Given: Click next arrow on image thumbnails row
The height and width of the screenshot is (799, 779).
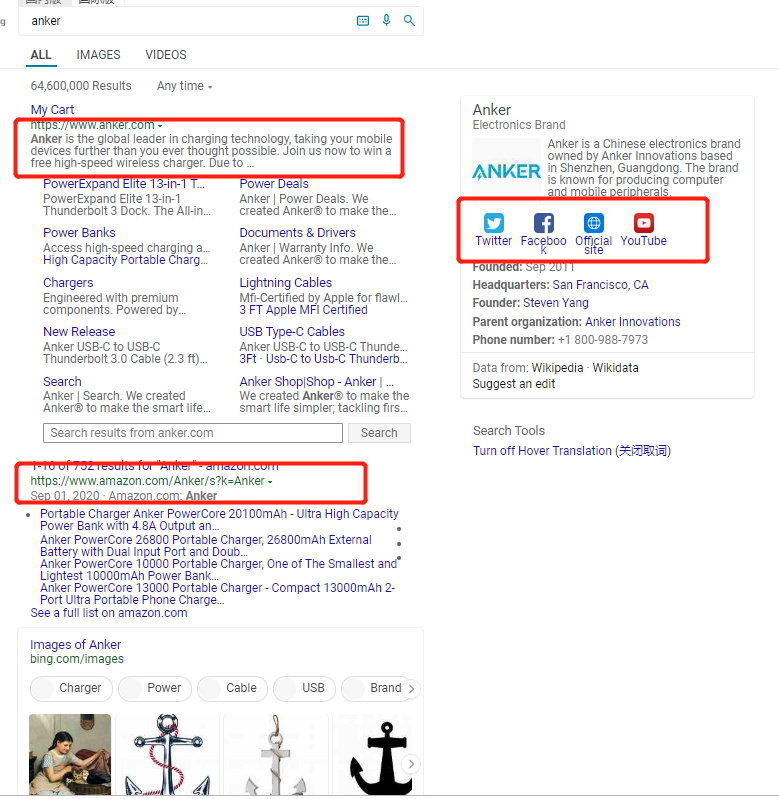Looking at the screenshot, I should click(x=411, y=764).
